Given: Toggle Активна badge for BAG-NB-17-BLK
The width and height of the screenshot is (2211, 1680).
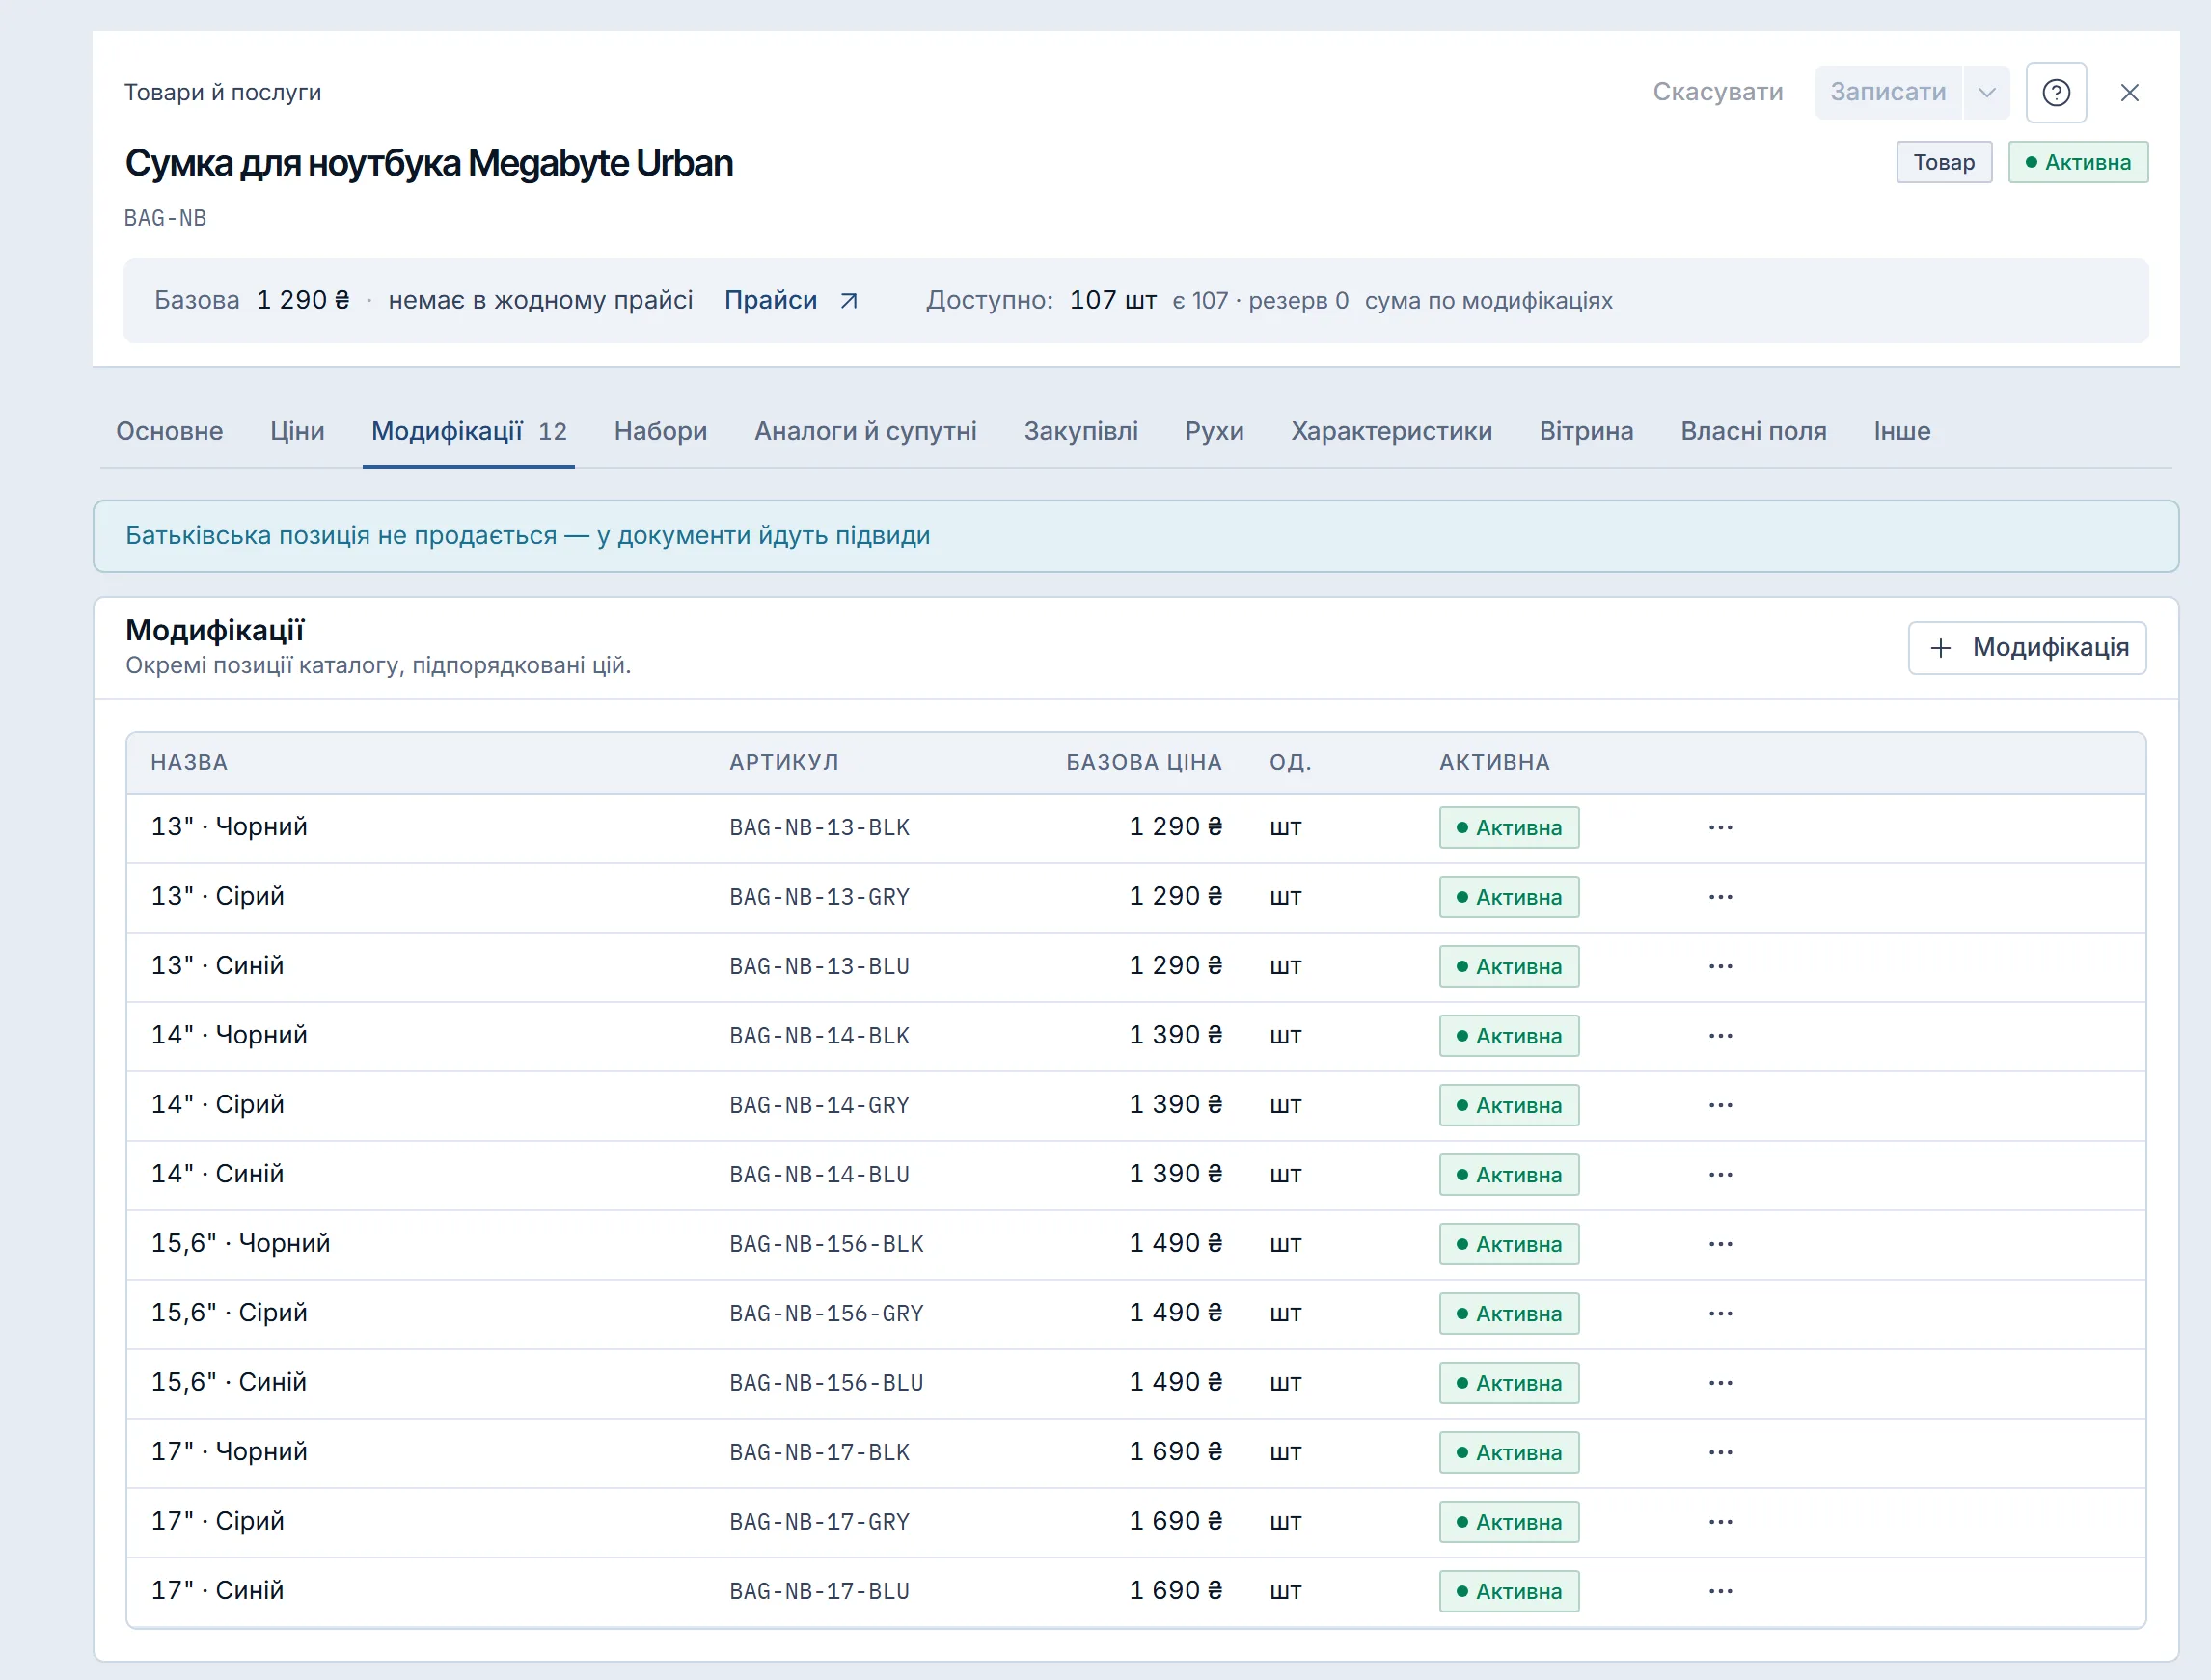Looking at the screenshot, I should pos(1509,1452).
